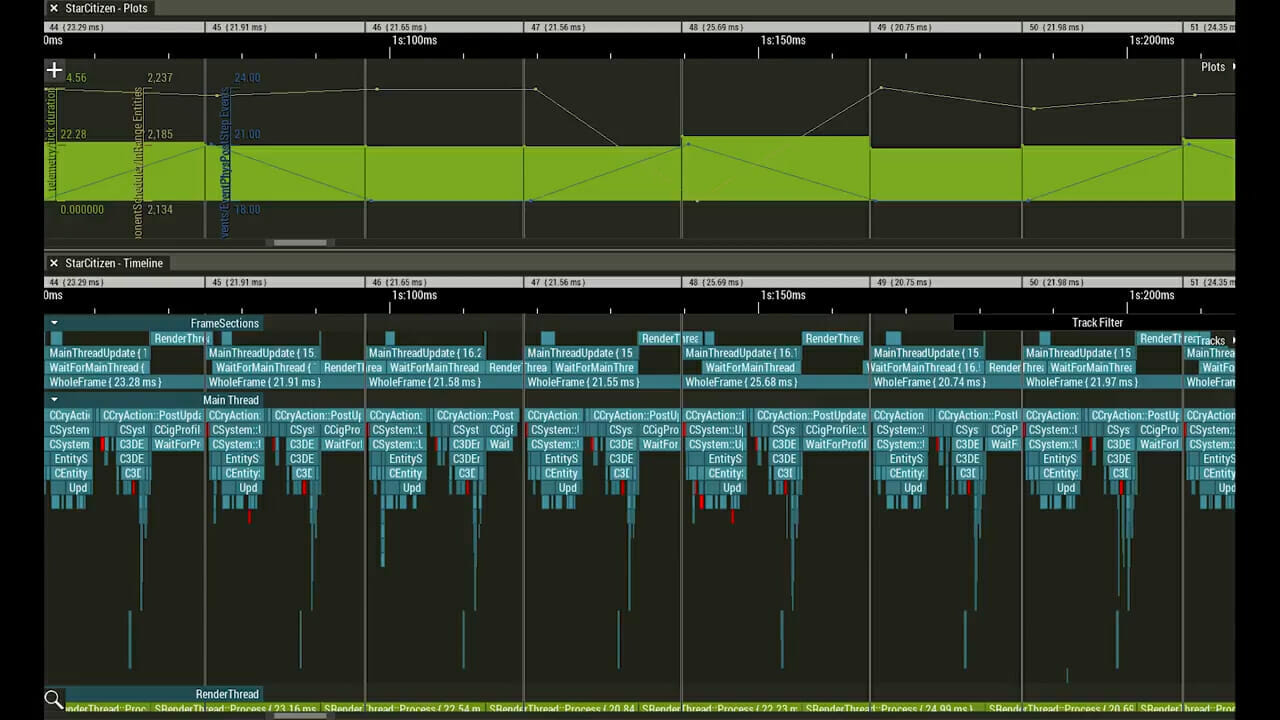Close the StarCitizen - Timeline panel

pos(54,263)
